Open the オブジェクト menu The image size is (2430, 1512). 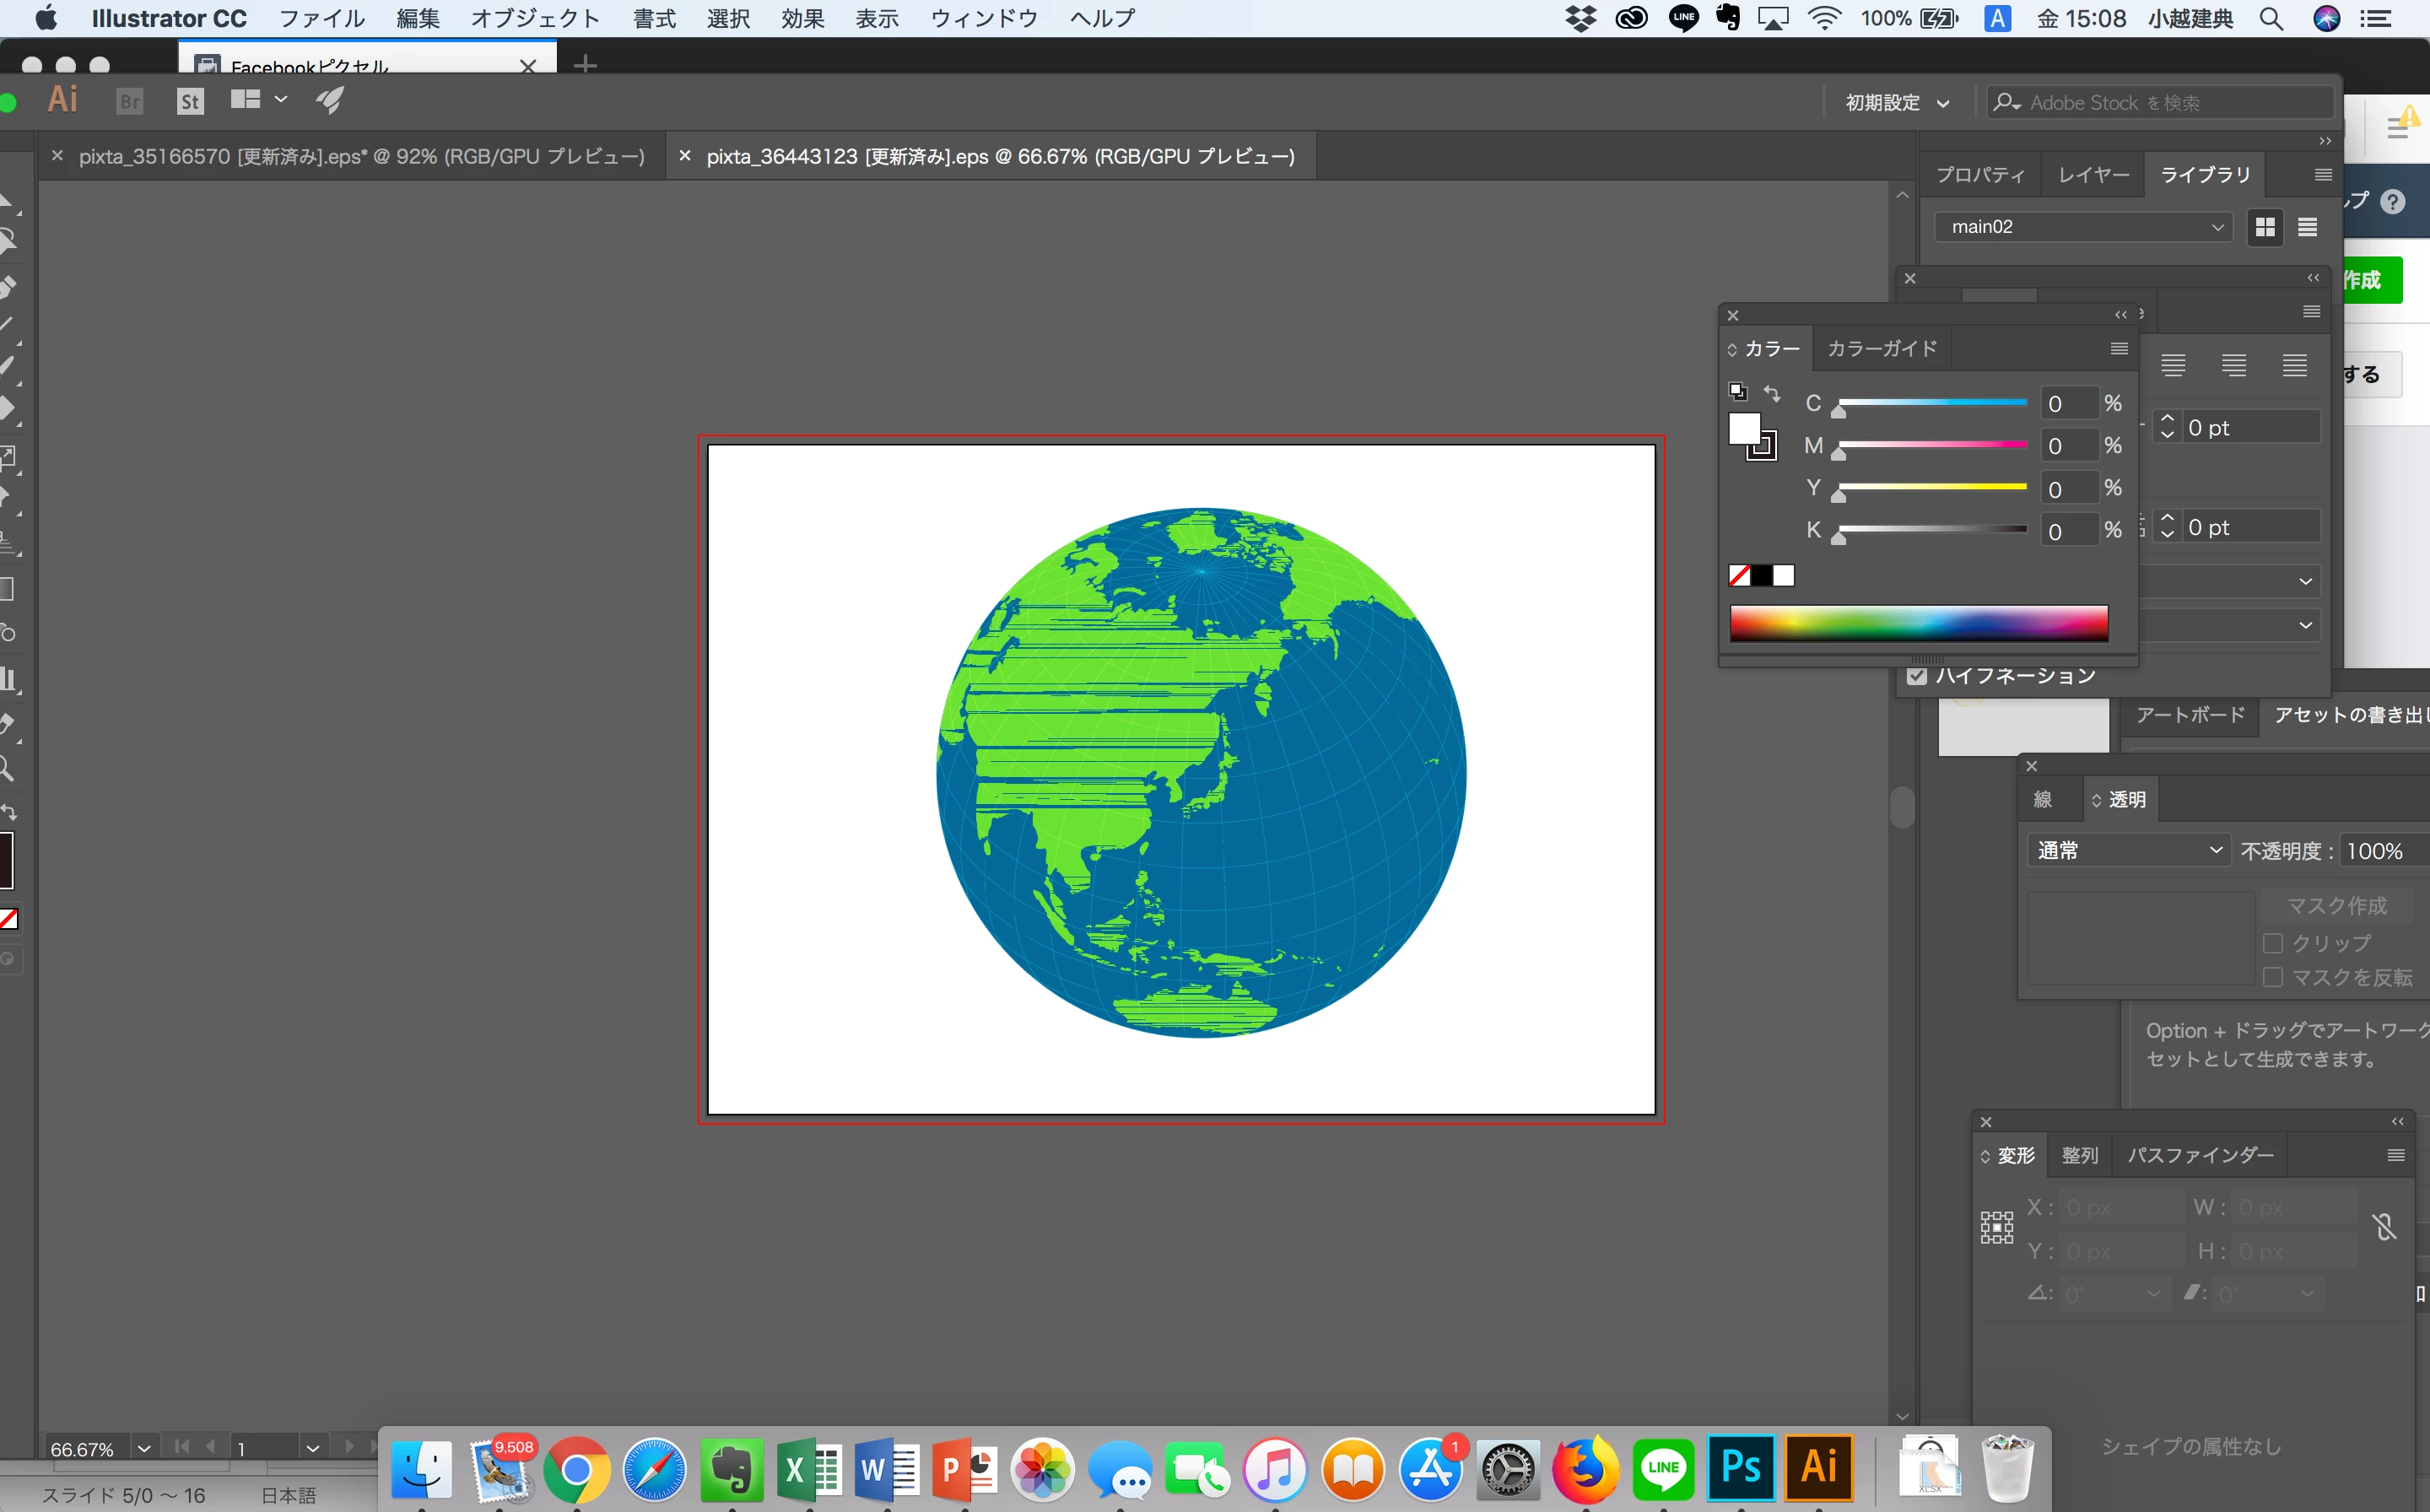535,18
